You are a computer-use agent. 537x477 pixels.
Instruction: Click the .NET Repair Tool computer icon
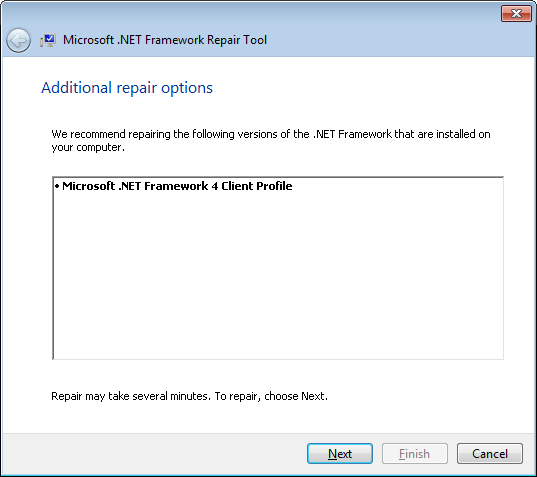coord(48,40)
